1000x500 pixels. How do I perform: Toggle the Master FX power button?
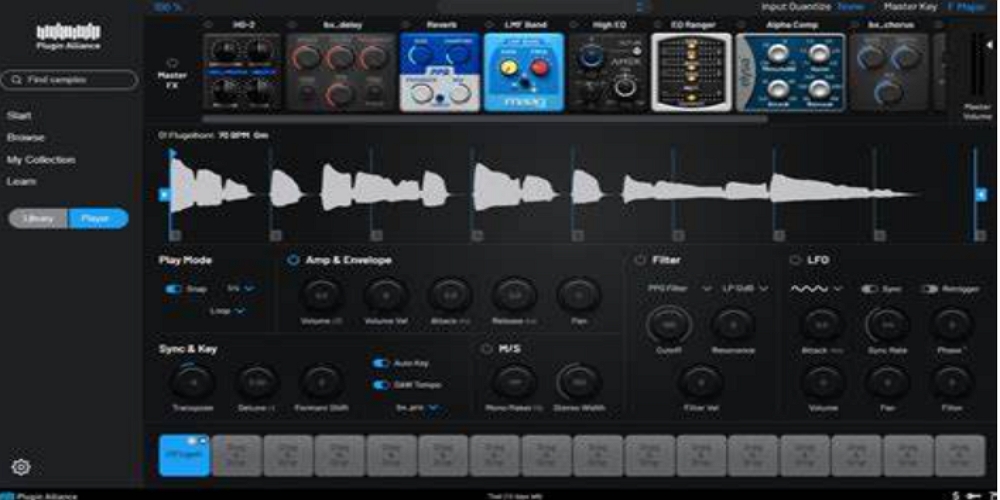click(x=172, y=63)
